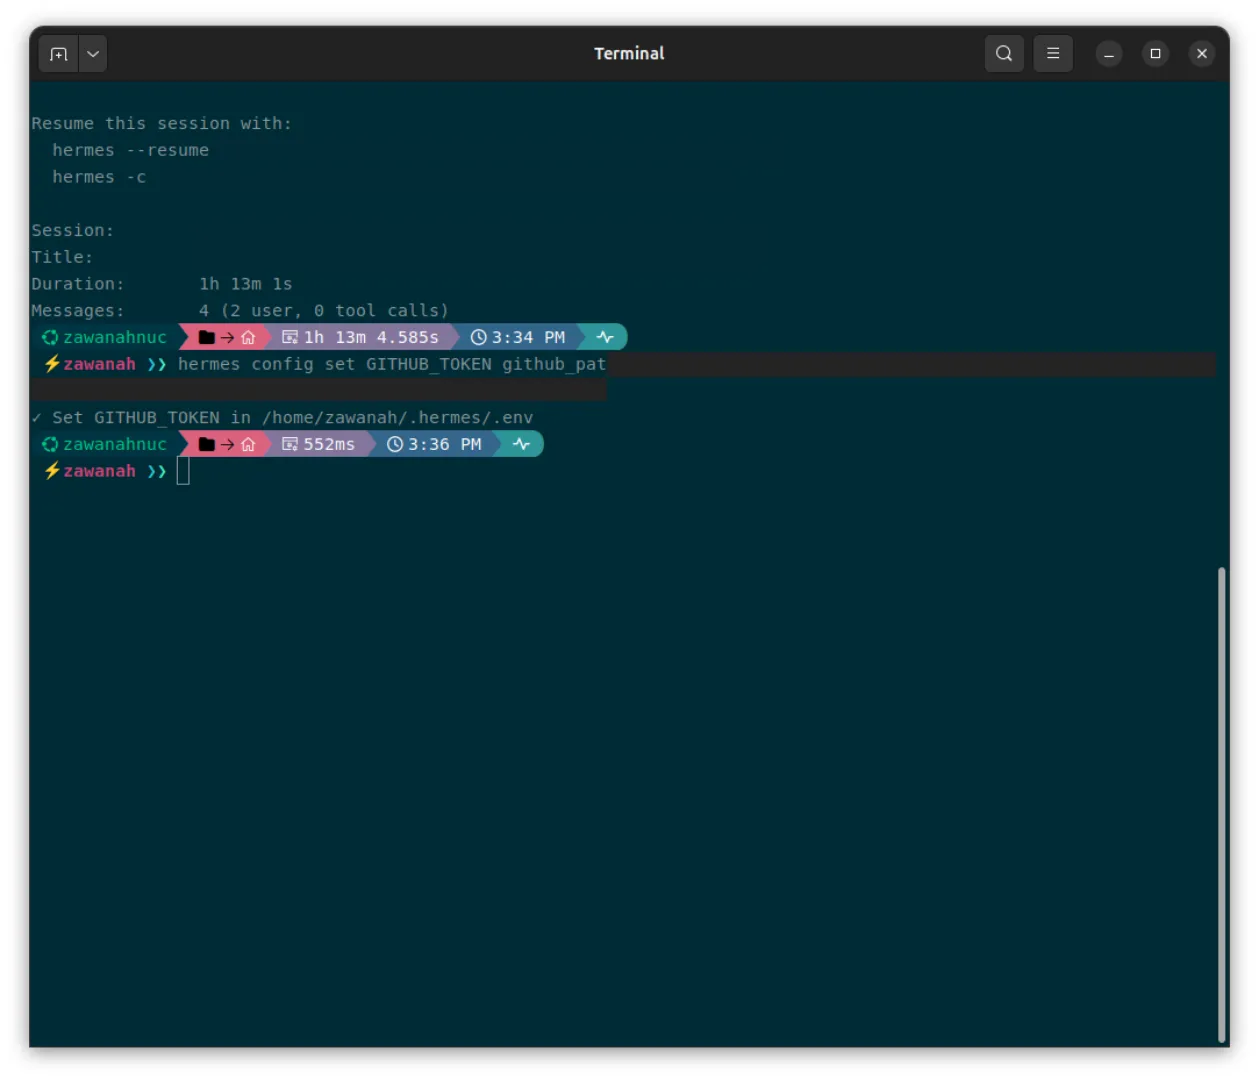Screen dimensions: 1260x1080
Task: Click the pulse icon after 3:36 PM
Action: [521, 445]
